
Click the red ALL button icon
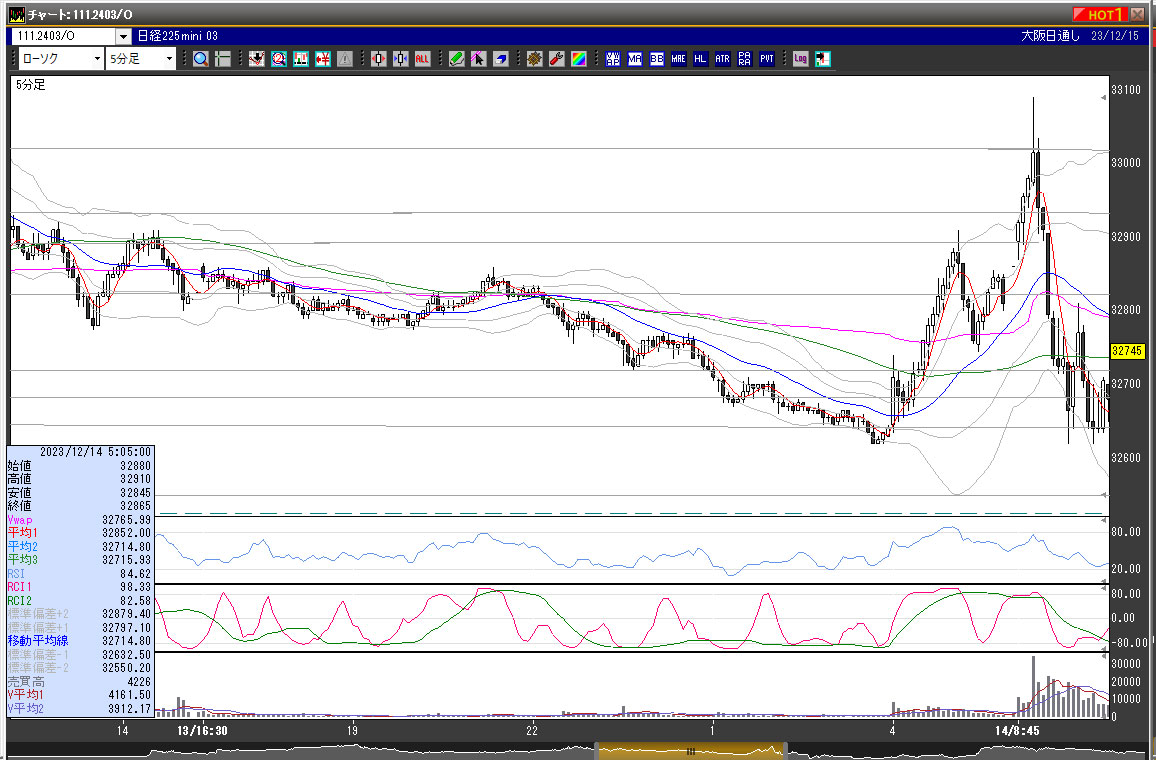422,59
